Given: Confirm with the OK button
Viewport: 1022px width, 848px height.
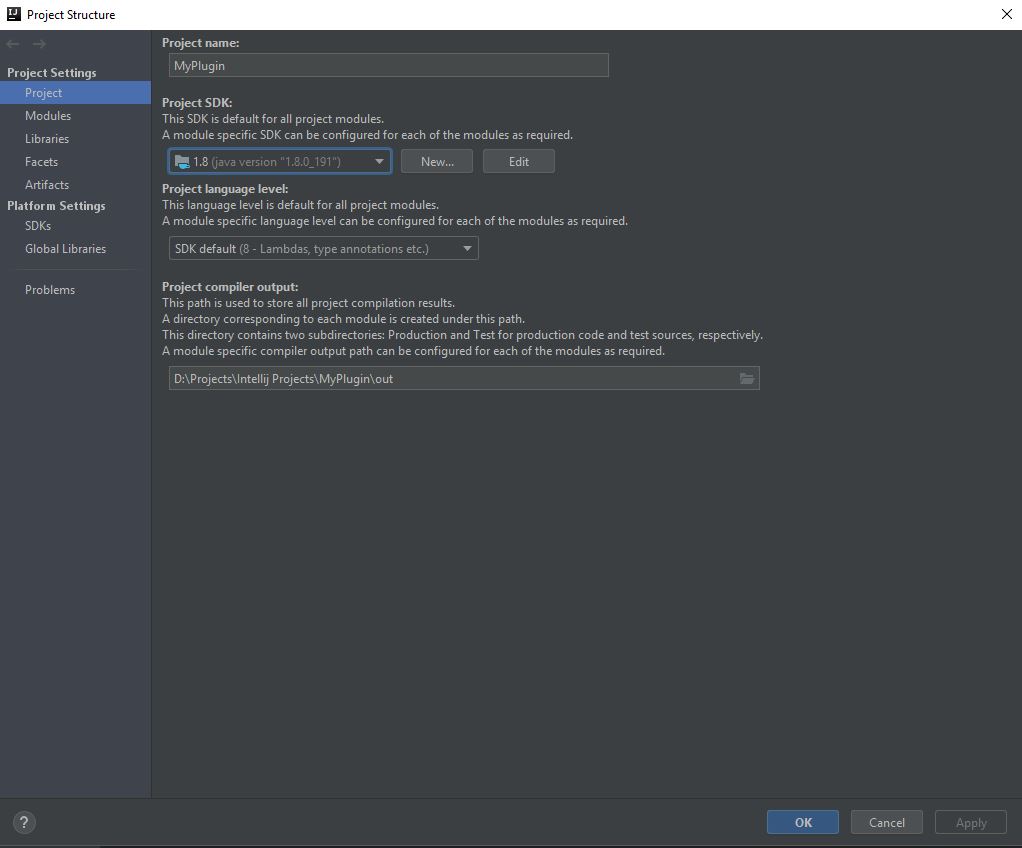Looking at the screenshot, I should 803,822.
